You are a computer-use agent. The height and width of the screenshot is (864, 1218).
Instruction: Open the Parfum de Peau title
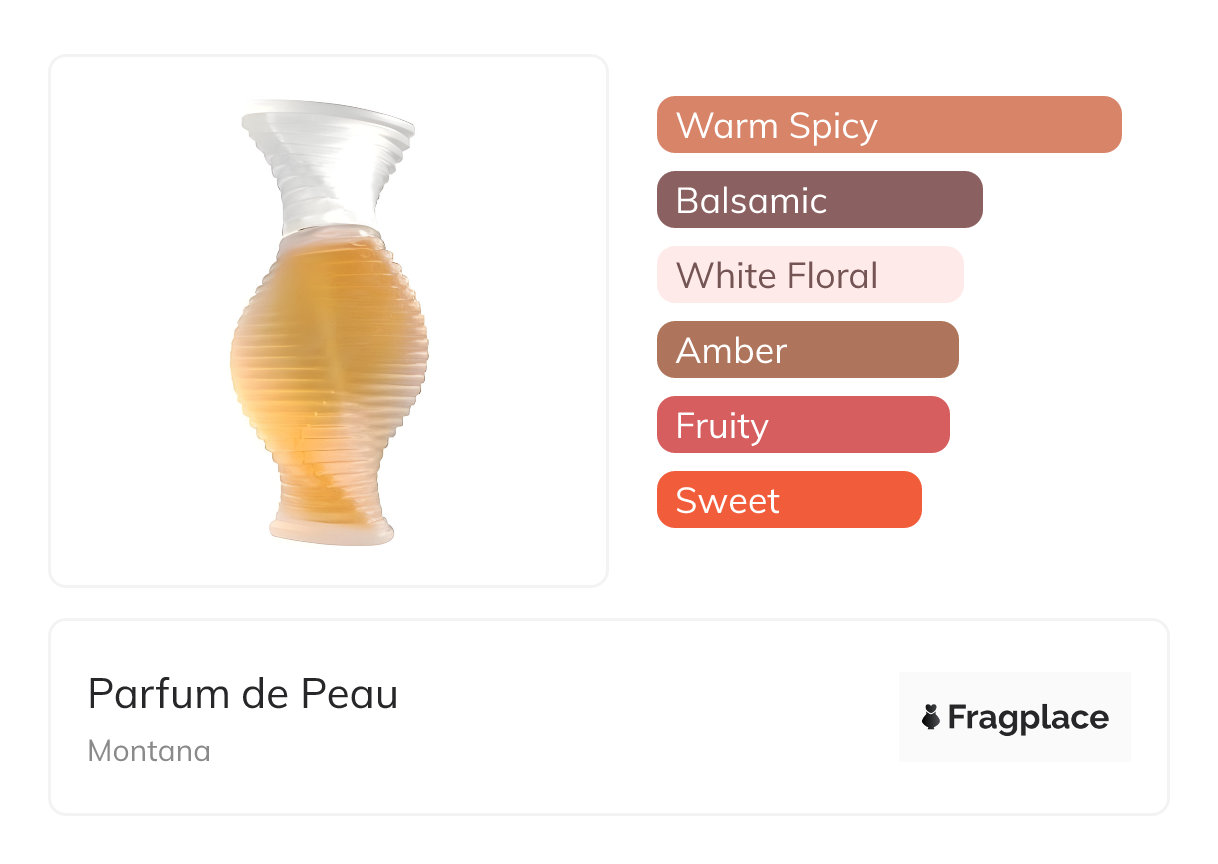(x=243, y=694)
